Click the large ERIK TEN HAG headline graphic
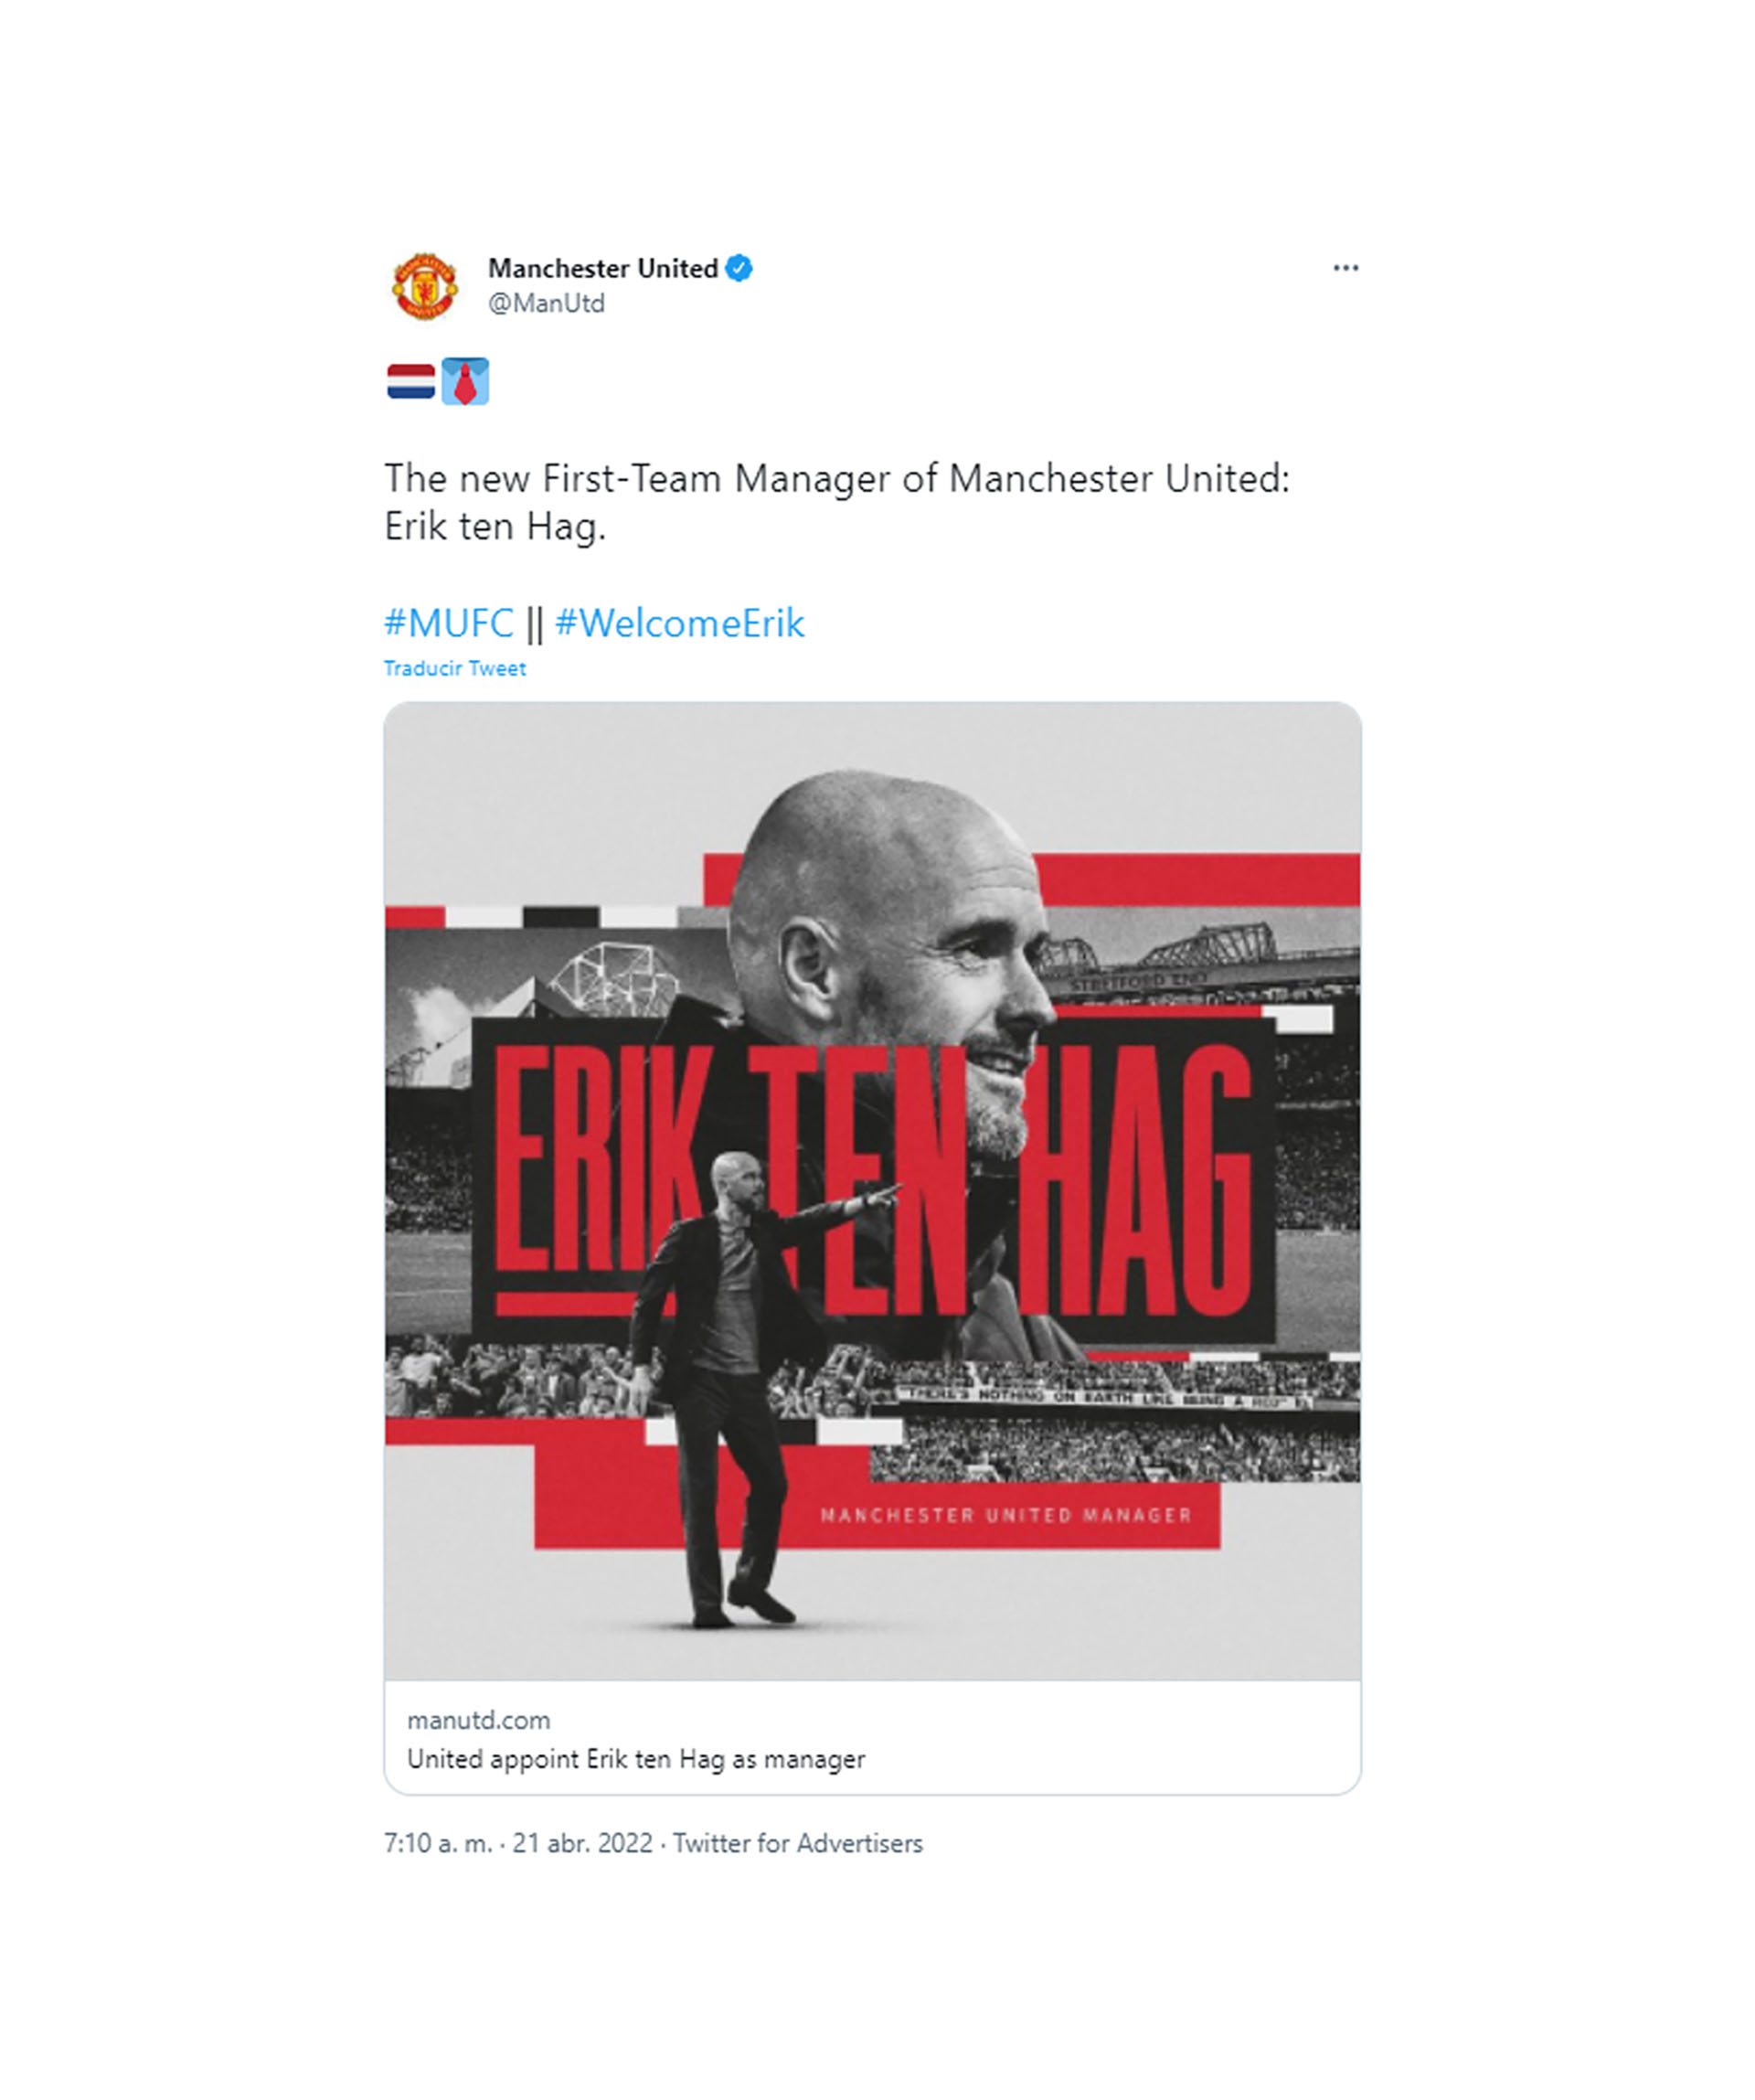This screenshot has width=1755, height=2100. [873, 1180]
